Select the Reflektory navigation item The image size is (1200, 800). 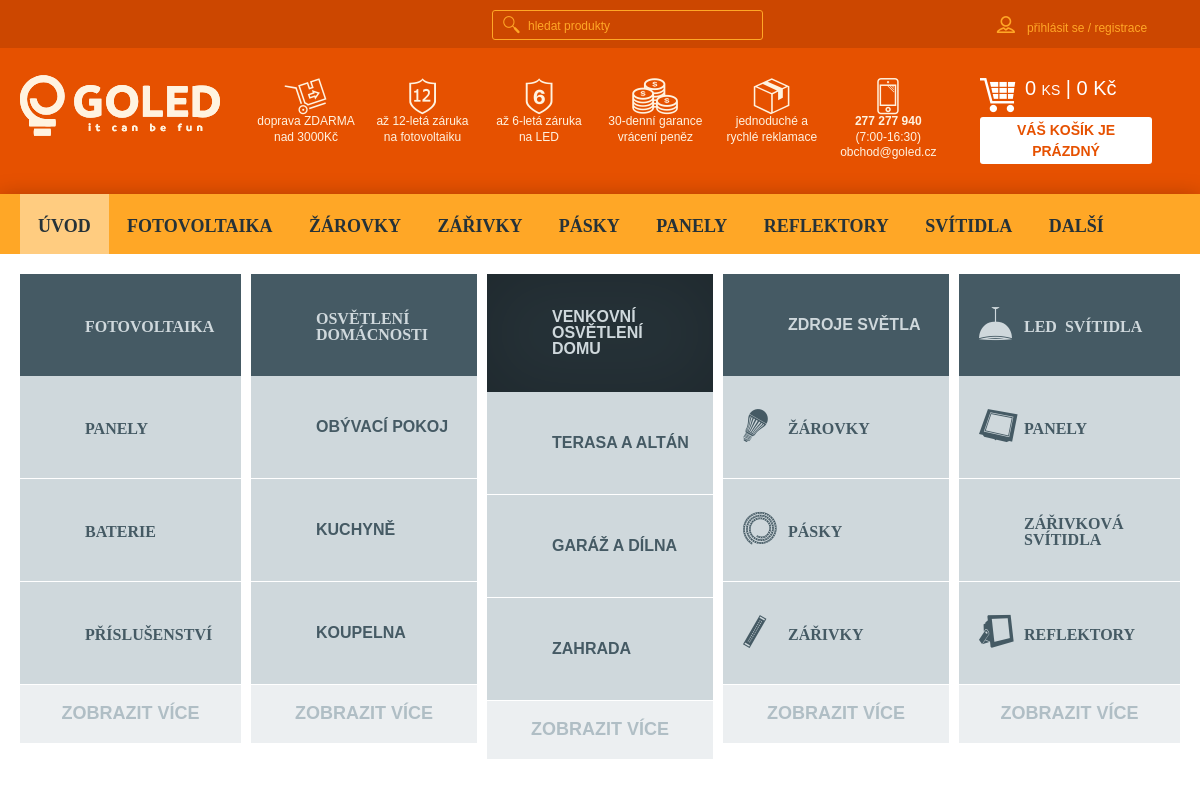825,226
